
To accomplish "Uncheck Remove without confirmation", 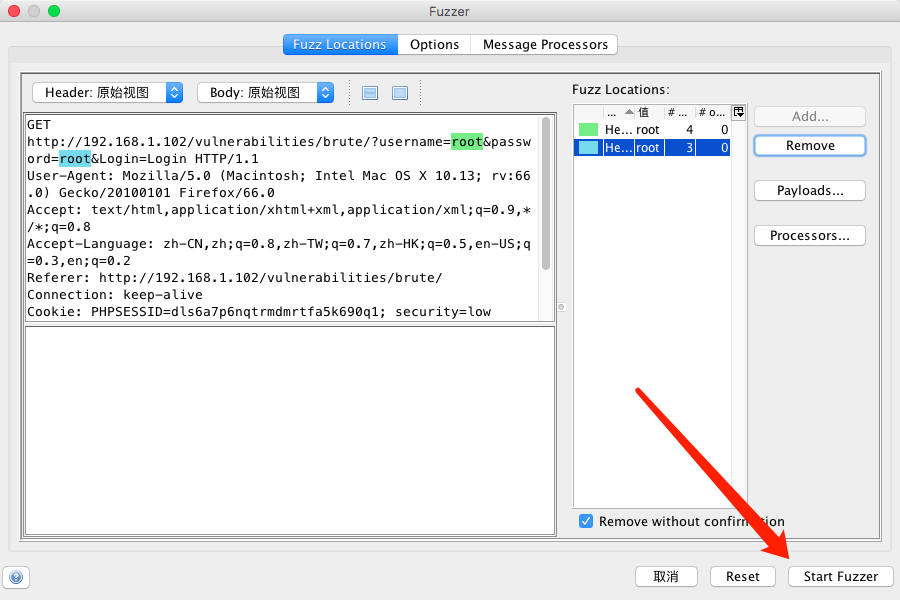I will 586,521.
